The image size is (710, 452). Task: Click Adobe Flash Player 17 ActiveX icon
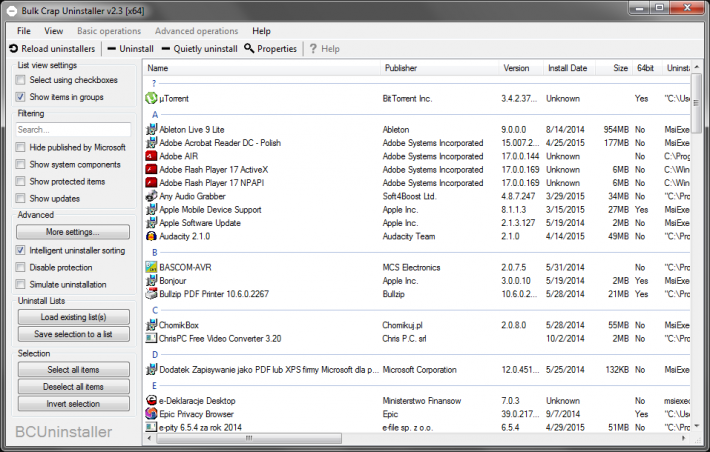point(151,169)
